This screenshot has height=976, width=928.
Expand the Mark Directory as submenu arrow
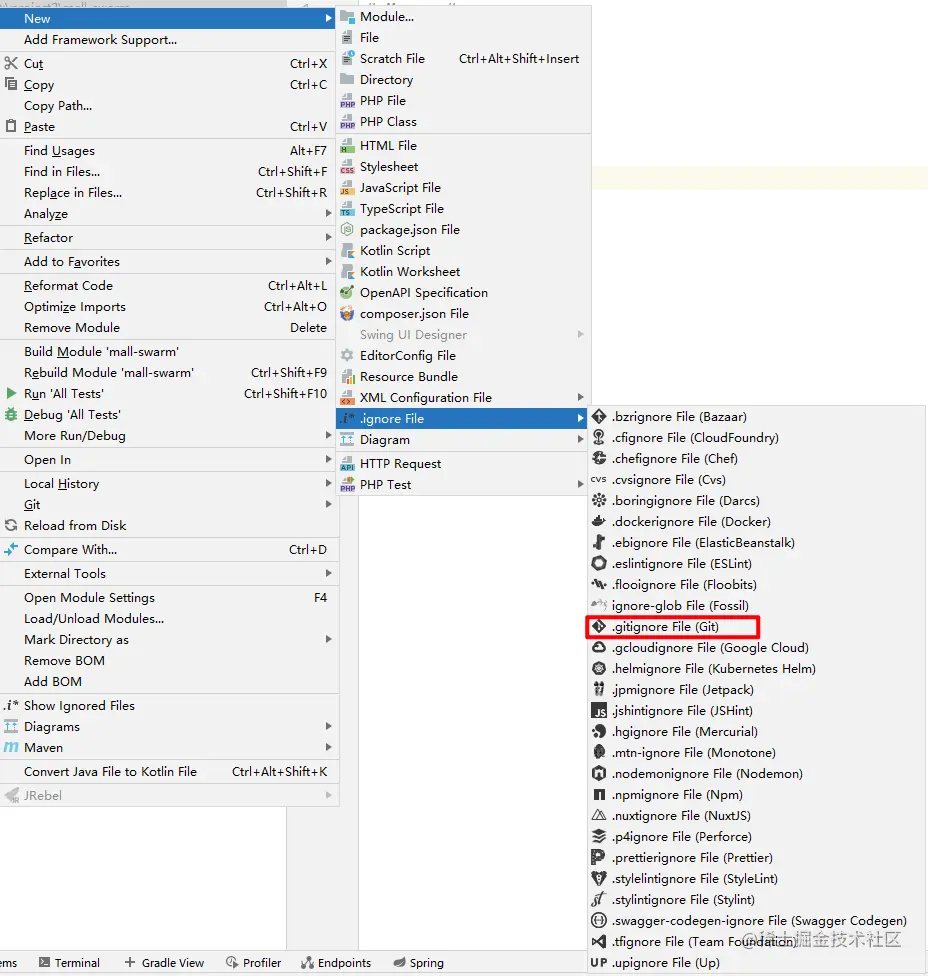[329, 639]
